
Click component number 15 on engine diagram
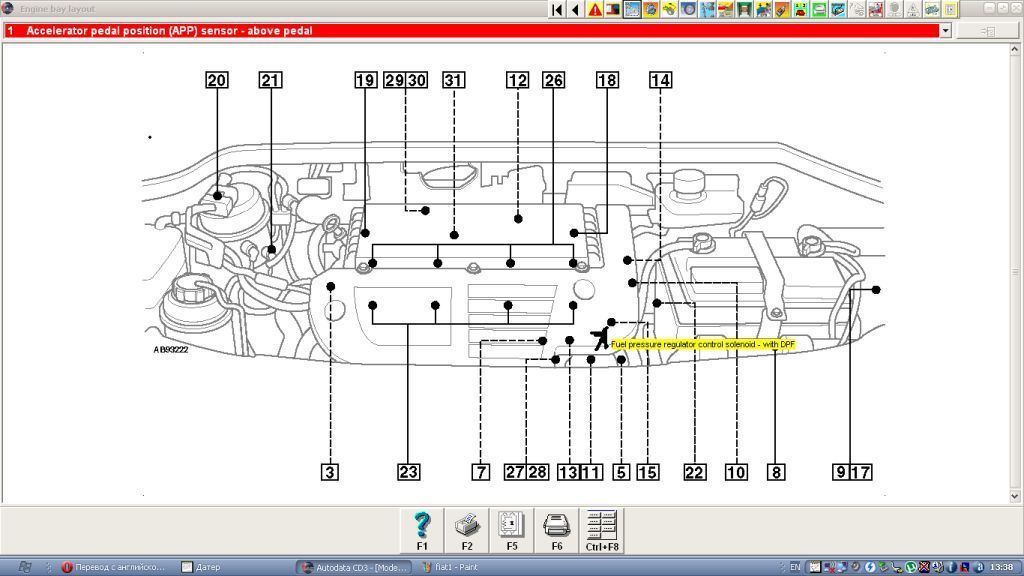[x=648, y=472]
